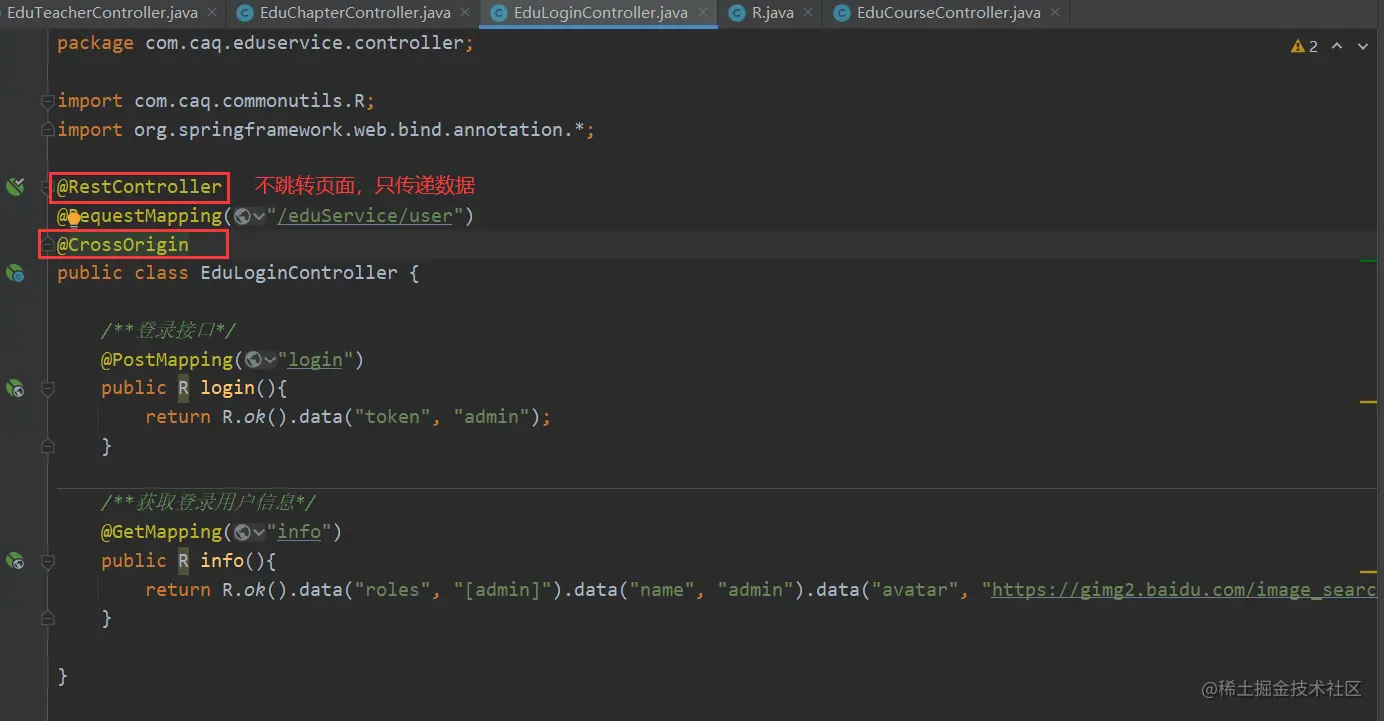Click closing fold marker of login() method
1384x721 pixels.
pyautogui.click(x=47, y=446)
